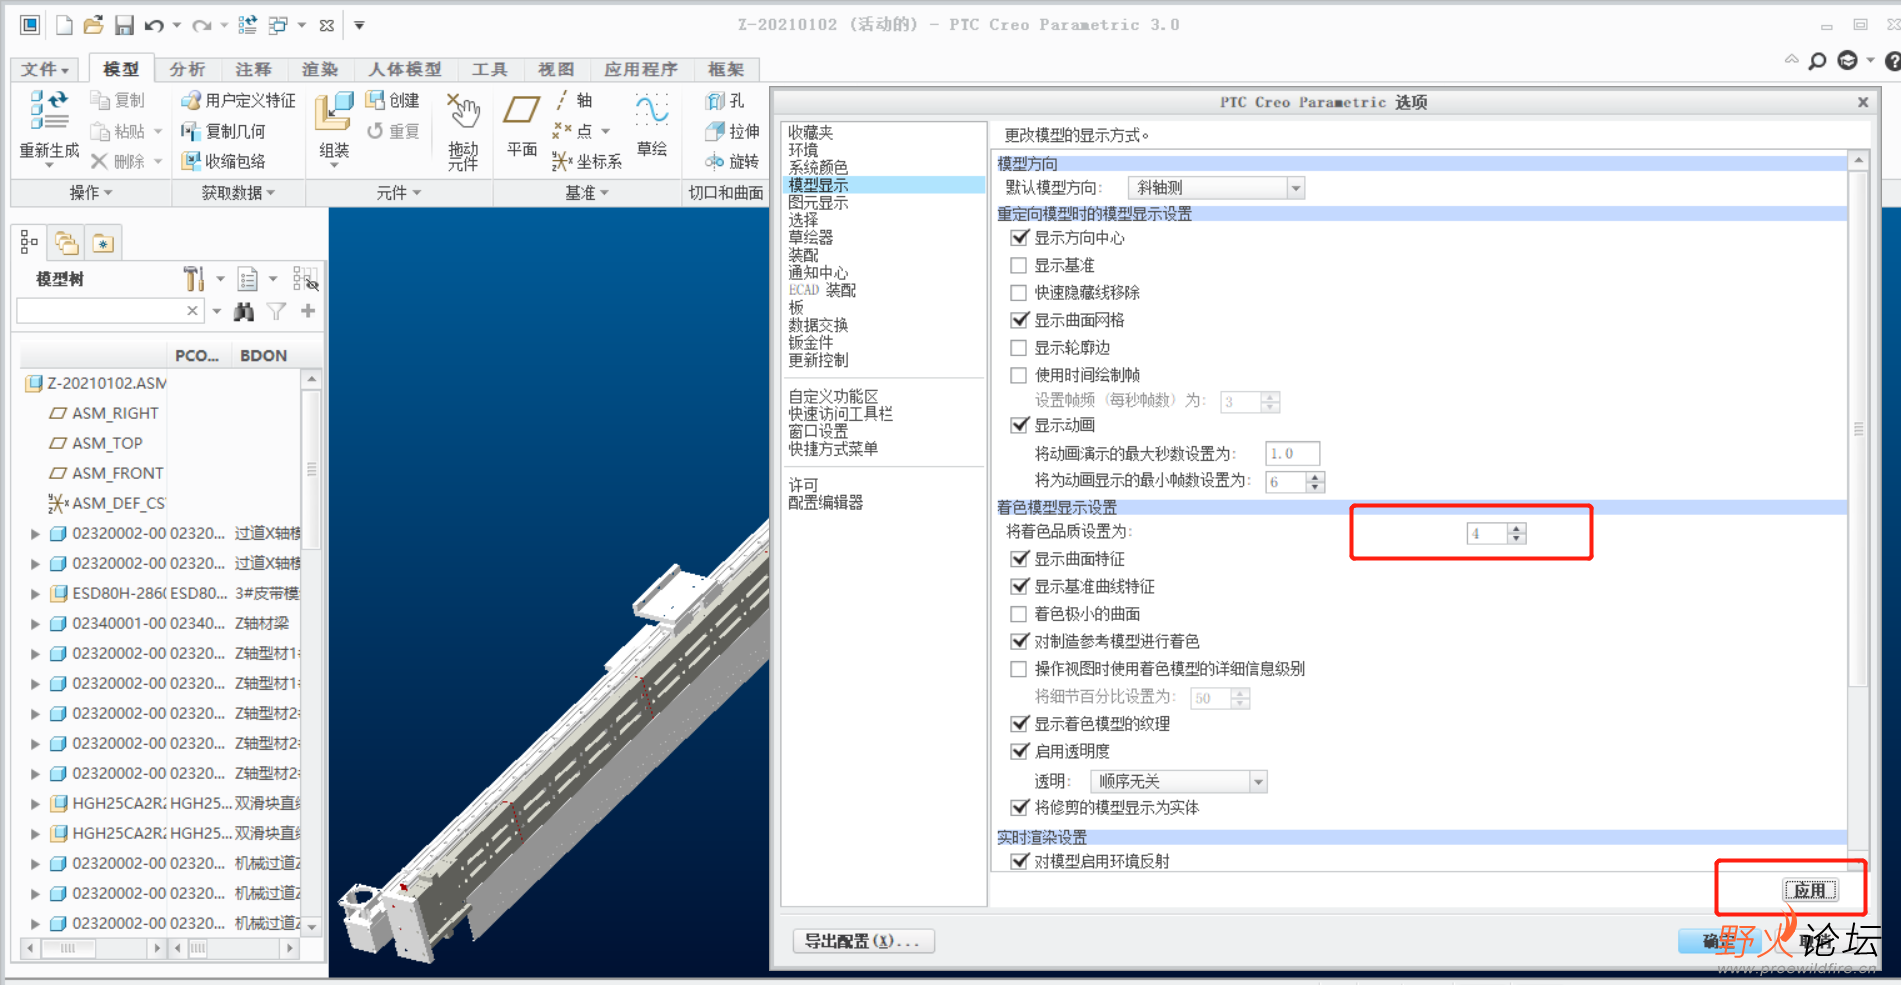Select 系统颜色 in options category list

point(818,168)
